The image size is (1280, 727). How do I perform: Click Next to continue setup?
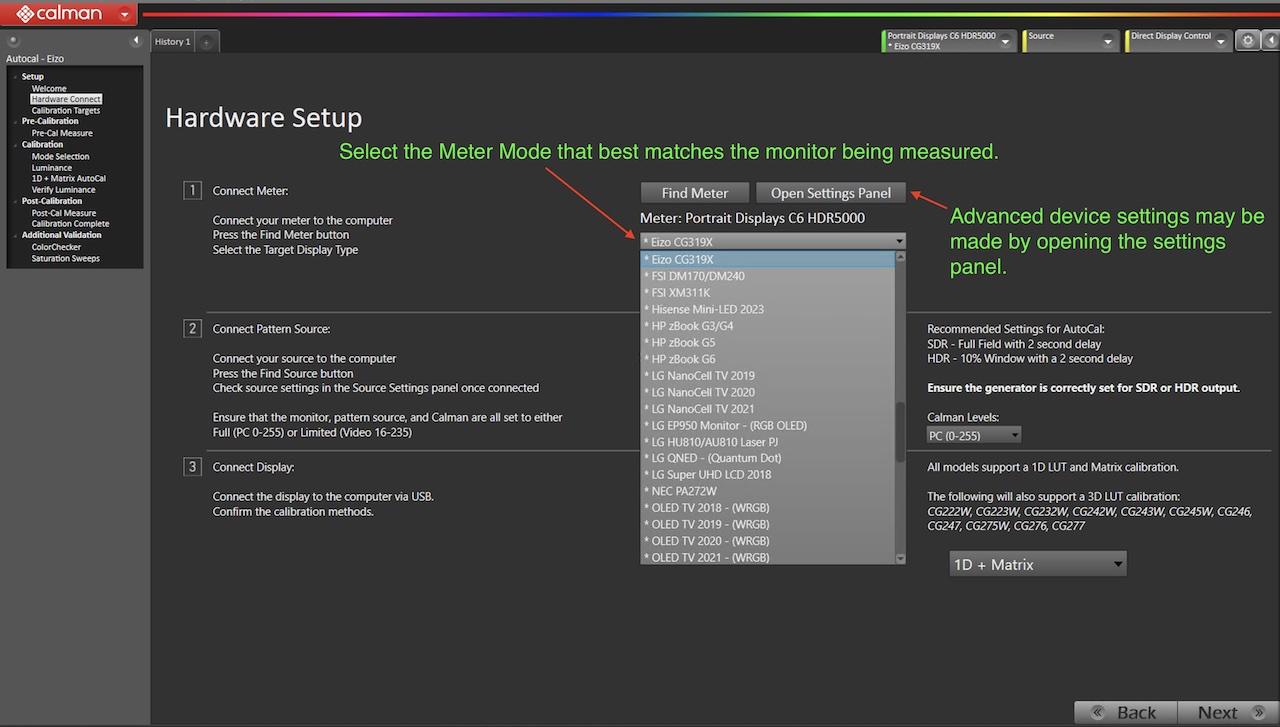1228,712
